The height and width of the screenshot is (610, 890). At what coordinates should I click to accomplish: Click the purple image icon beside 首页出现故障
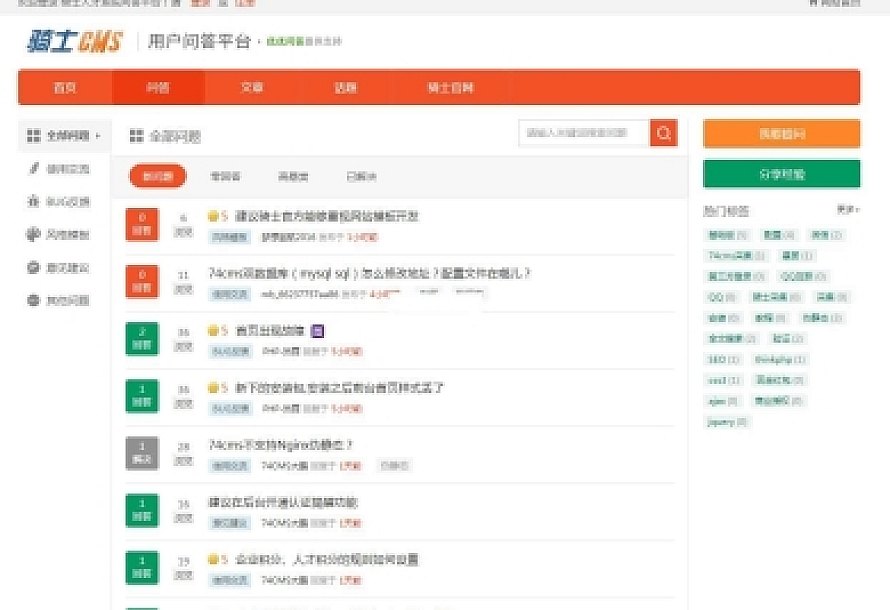point(315,330)
